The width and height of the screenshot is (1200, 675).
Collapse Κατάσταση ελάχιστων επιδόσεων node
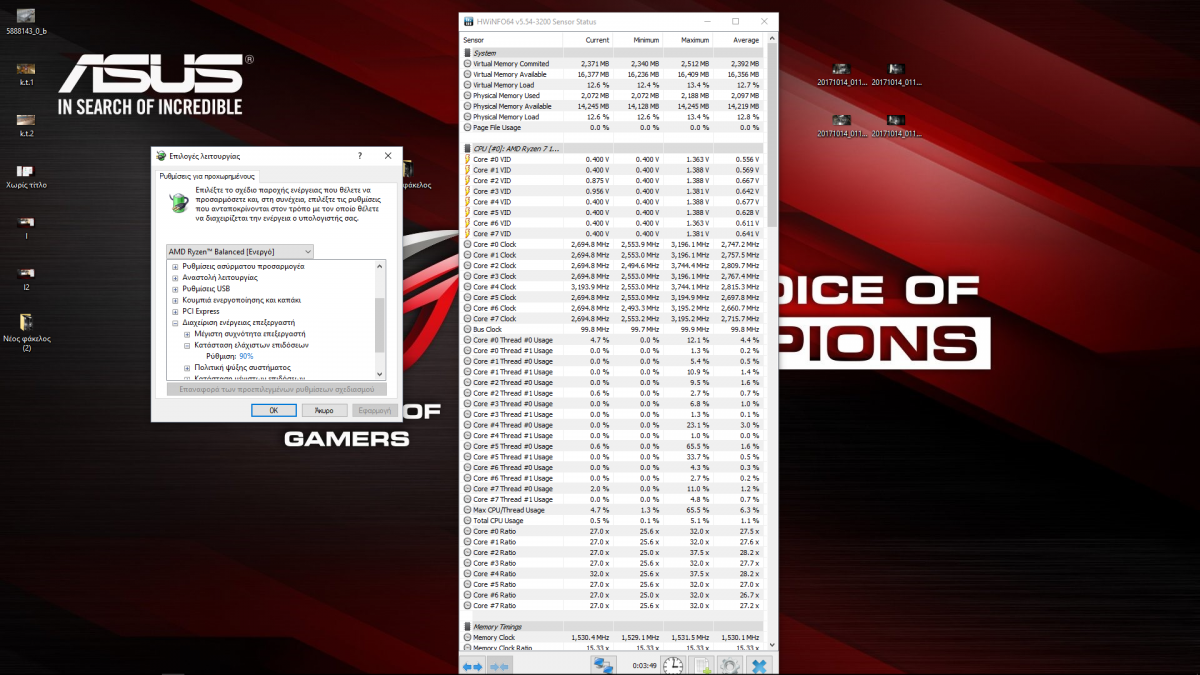tap(187, 345)
